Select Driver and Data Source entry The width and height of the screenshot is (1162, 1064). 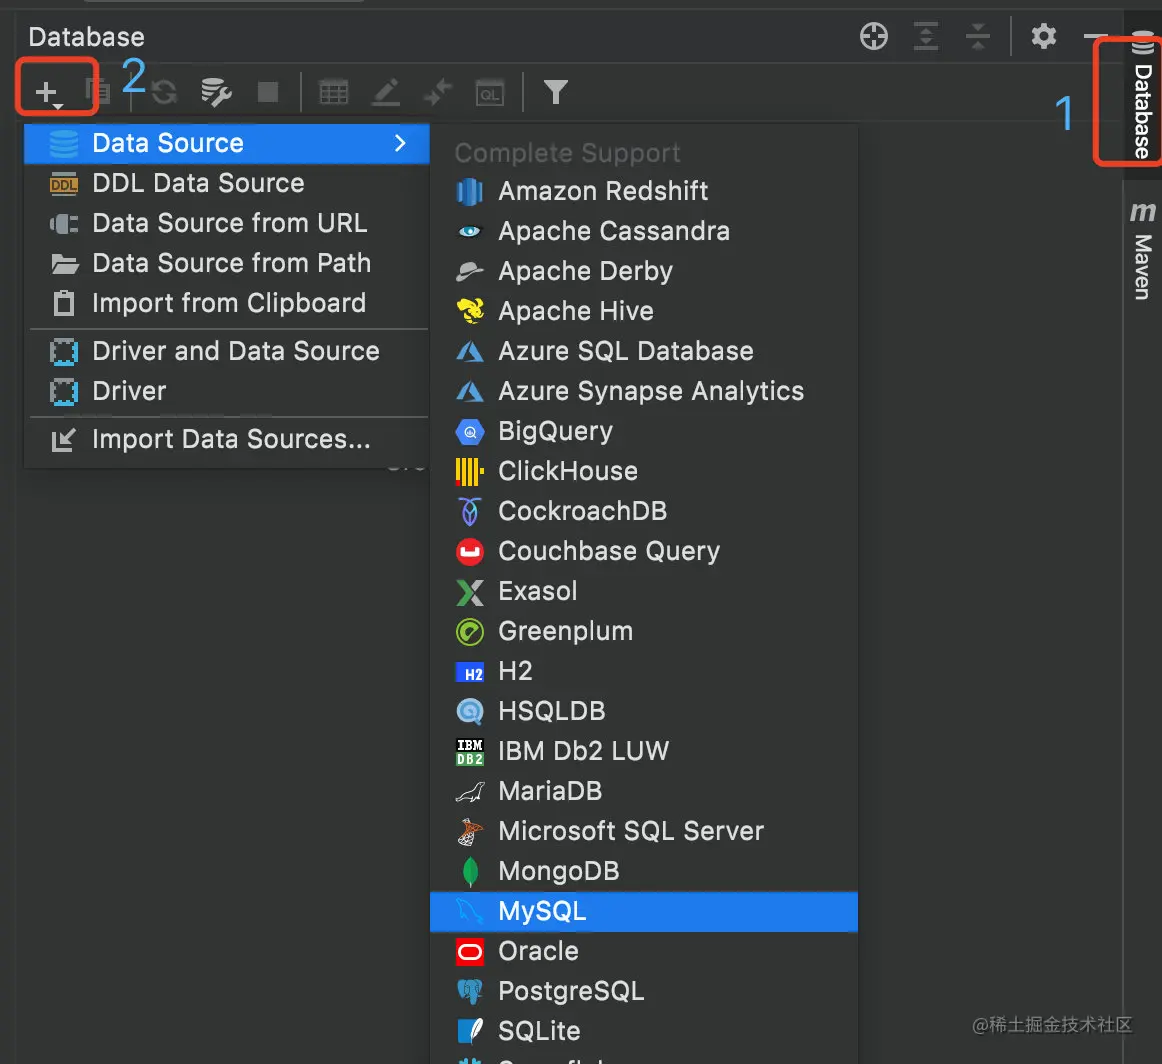227,351
